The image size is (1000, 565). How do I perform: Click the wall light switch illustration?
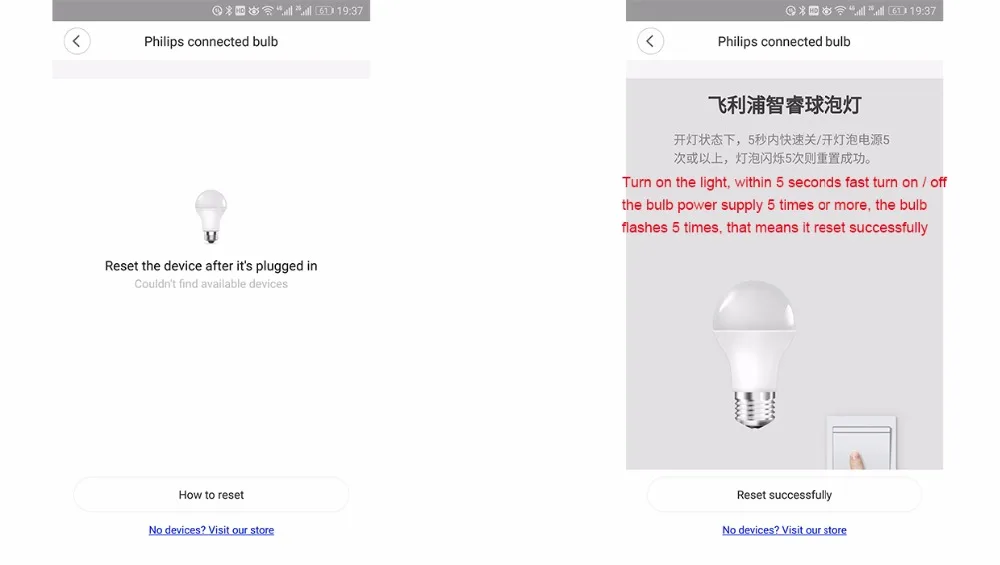(862, 443)
